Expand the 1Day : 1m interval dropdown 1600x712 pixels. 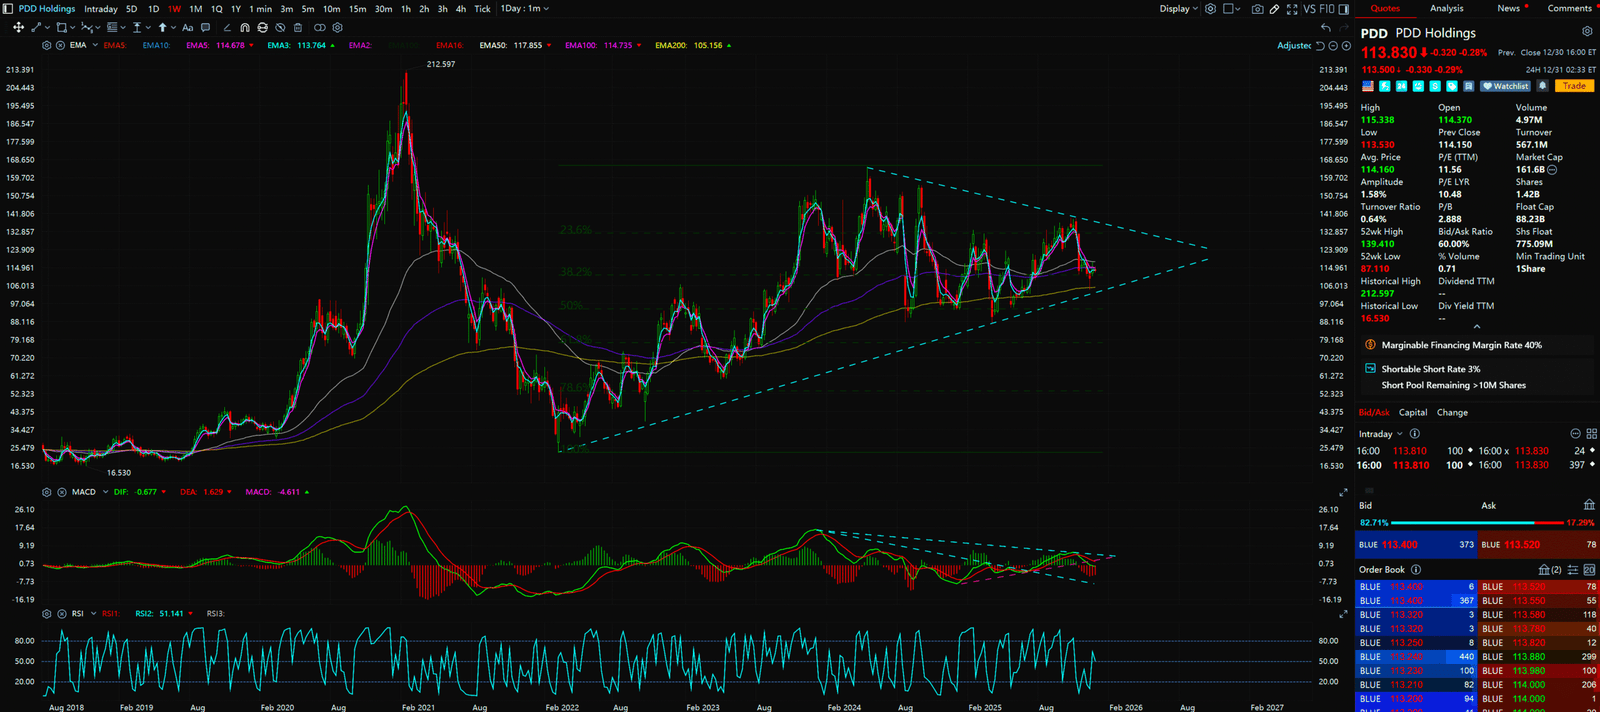tap(525, 9)
